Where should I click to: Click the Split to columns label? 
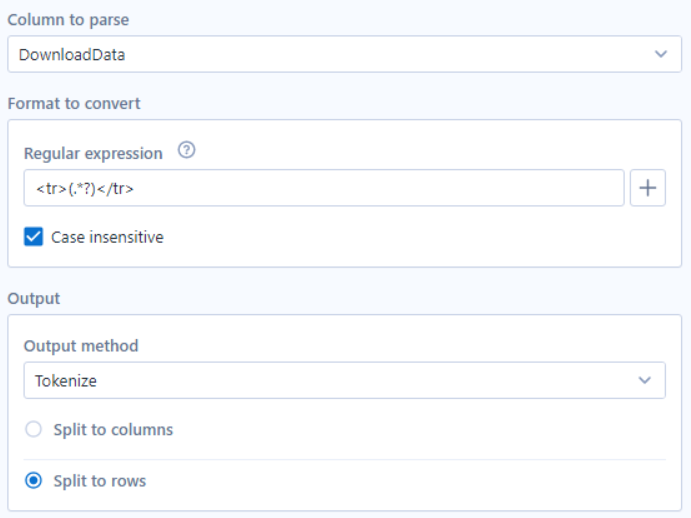pos(113,430)
